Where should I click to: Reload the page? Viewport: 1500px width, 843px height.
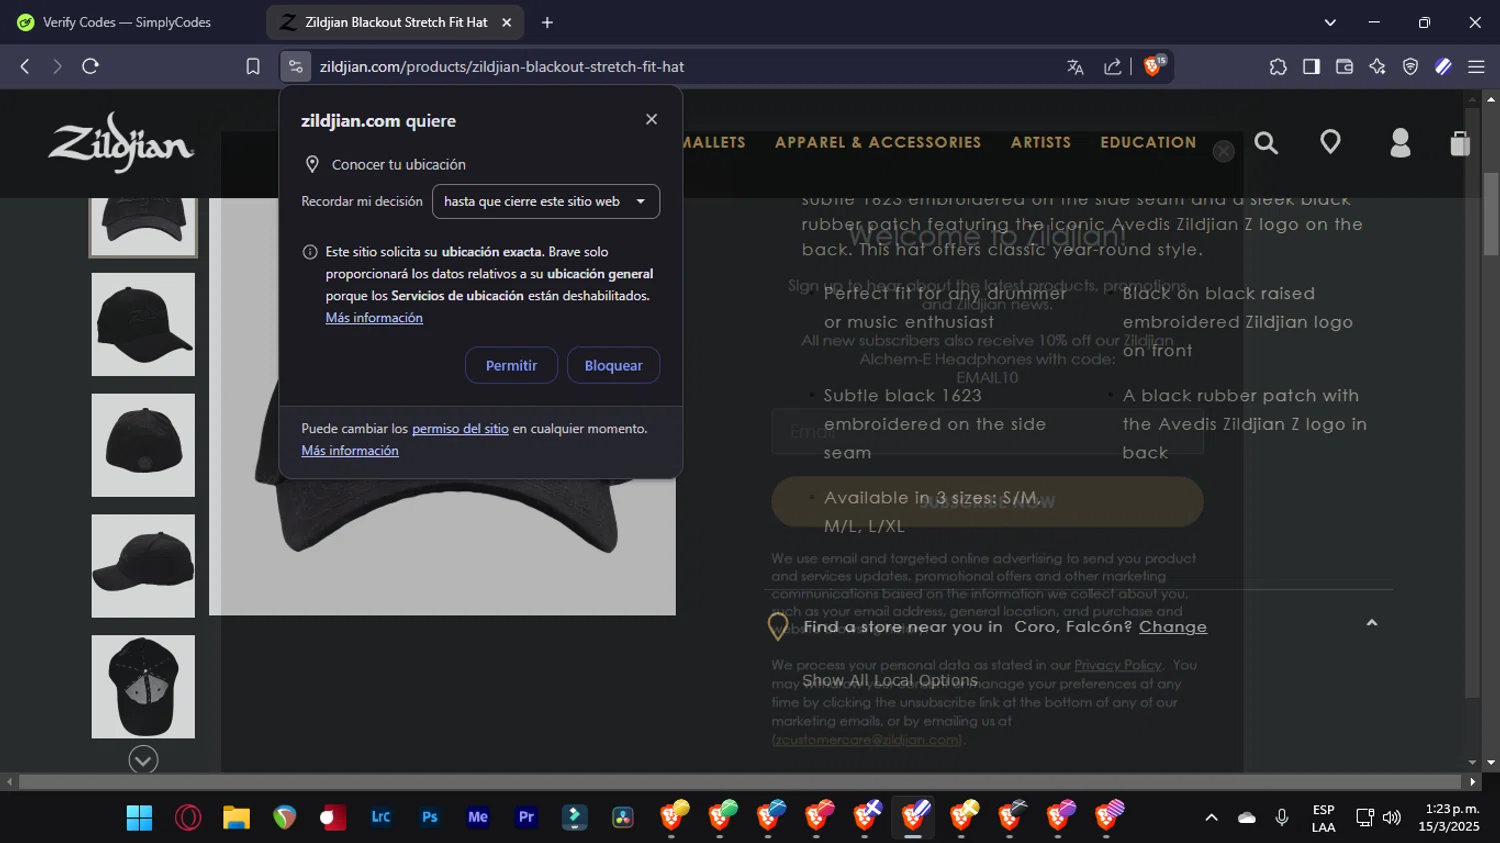pyautogui.click(x=90, y=66)
